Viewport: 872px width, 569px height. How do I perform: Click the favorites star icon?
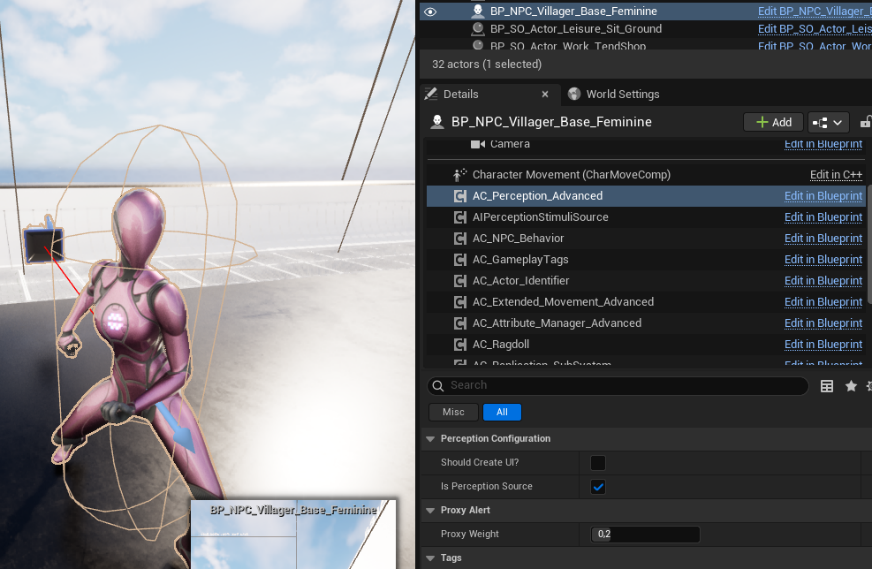(851, 386)
